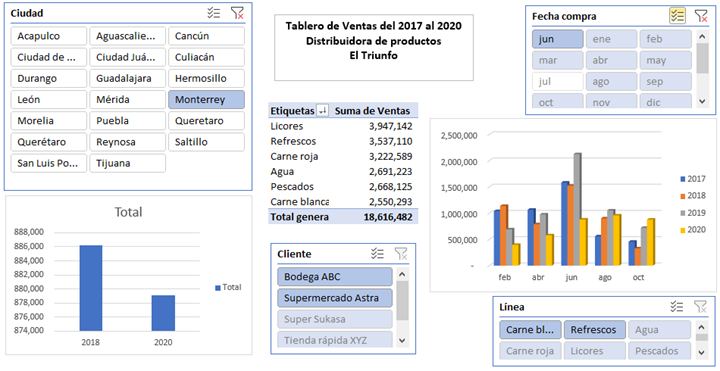Toggle multi-select in Ciudad slicer
Viewport: 720px width, 371px height.
214,13
